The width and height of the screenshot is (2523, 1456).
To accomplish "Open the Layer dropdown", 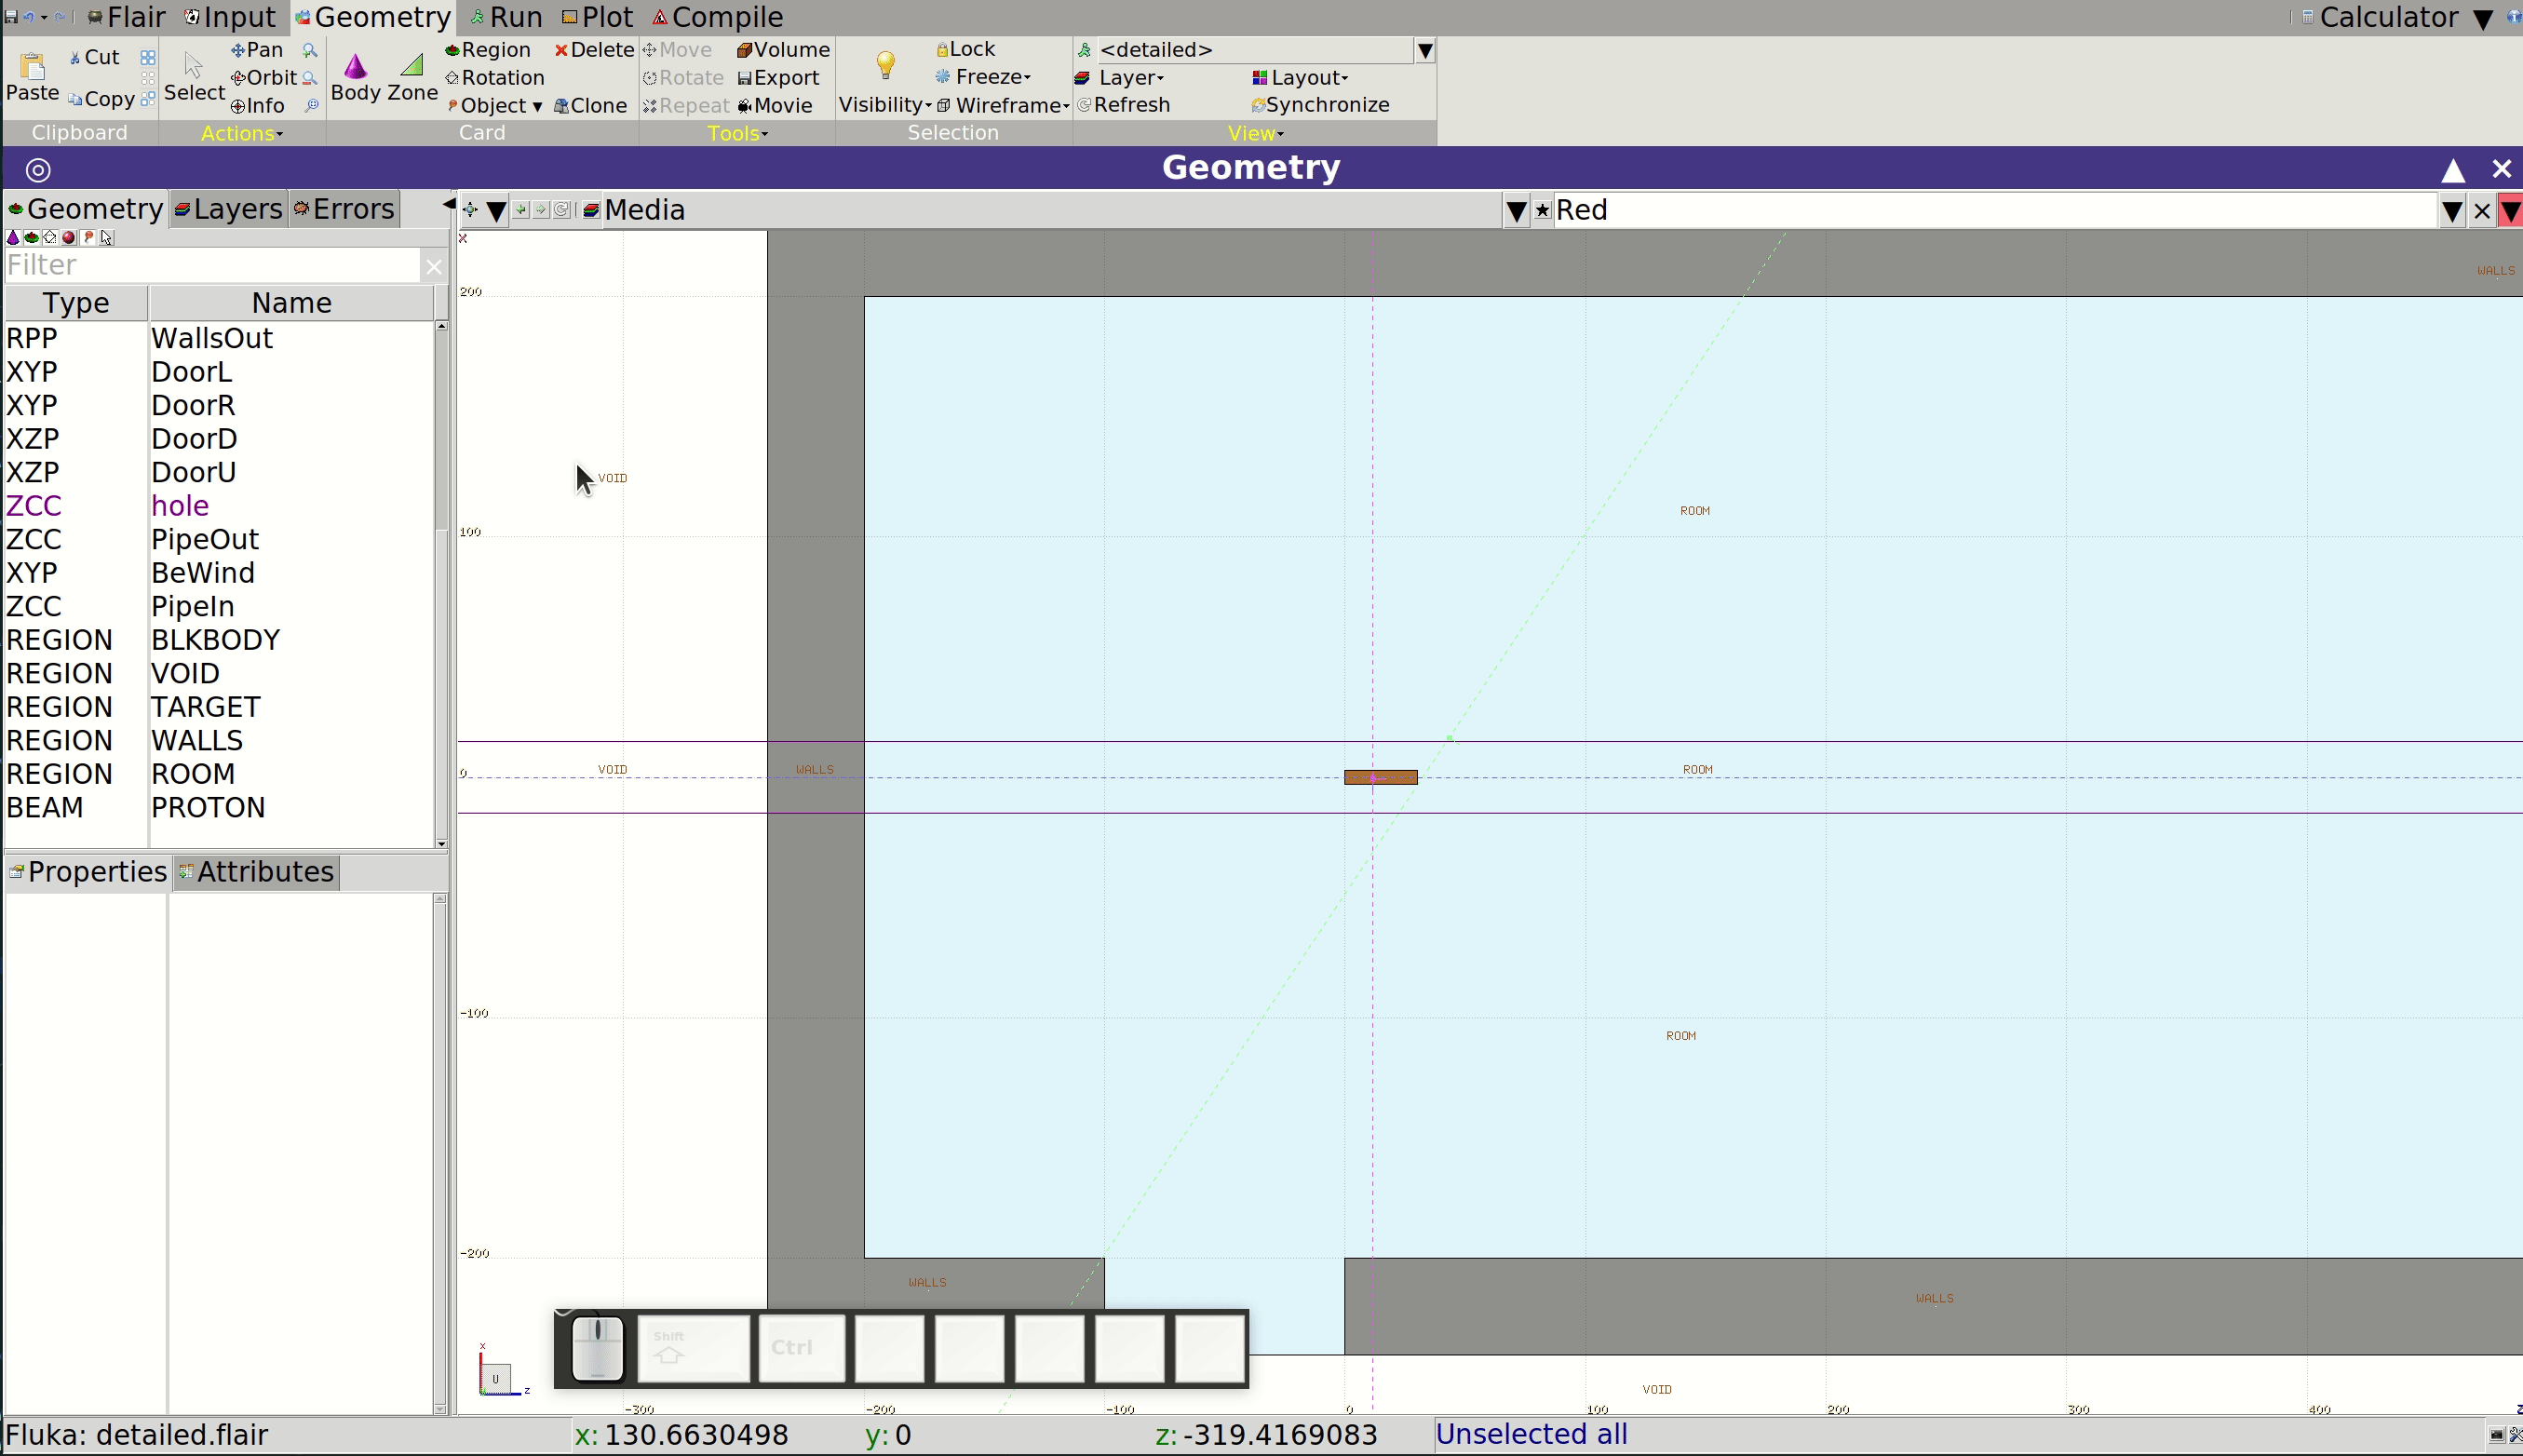I will (x=1120, y=78).
